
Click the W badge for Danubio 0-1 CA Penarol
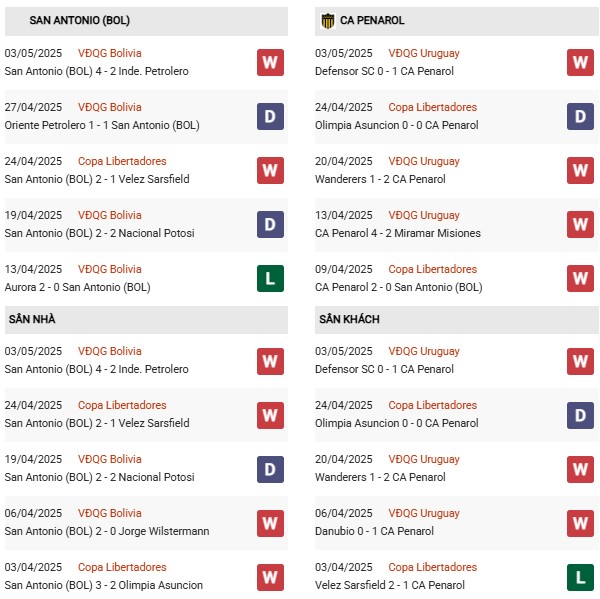click(x=580, y=523)
